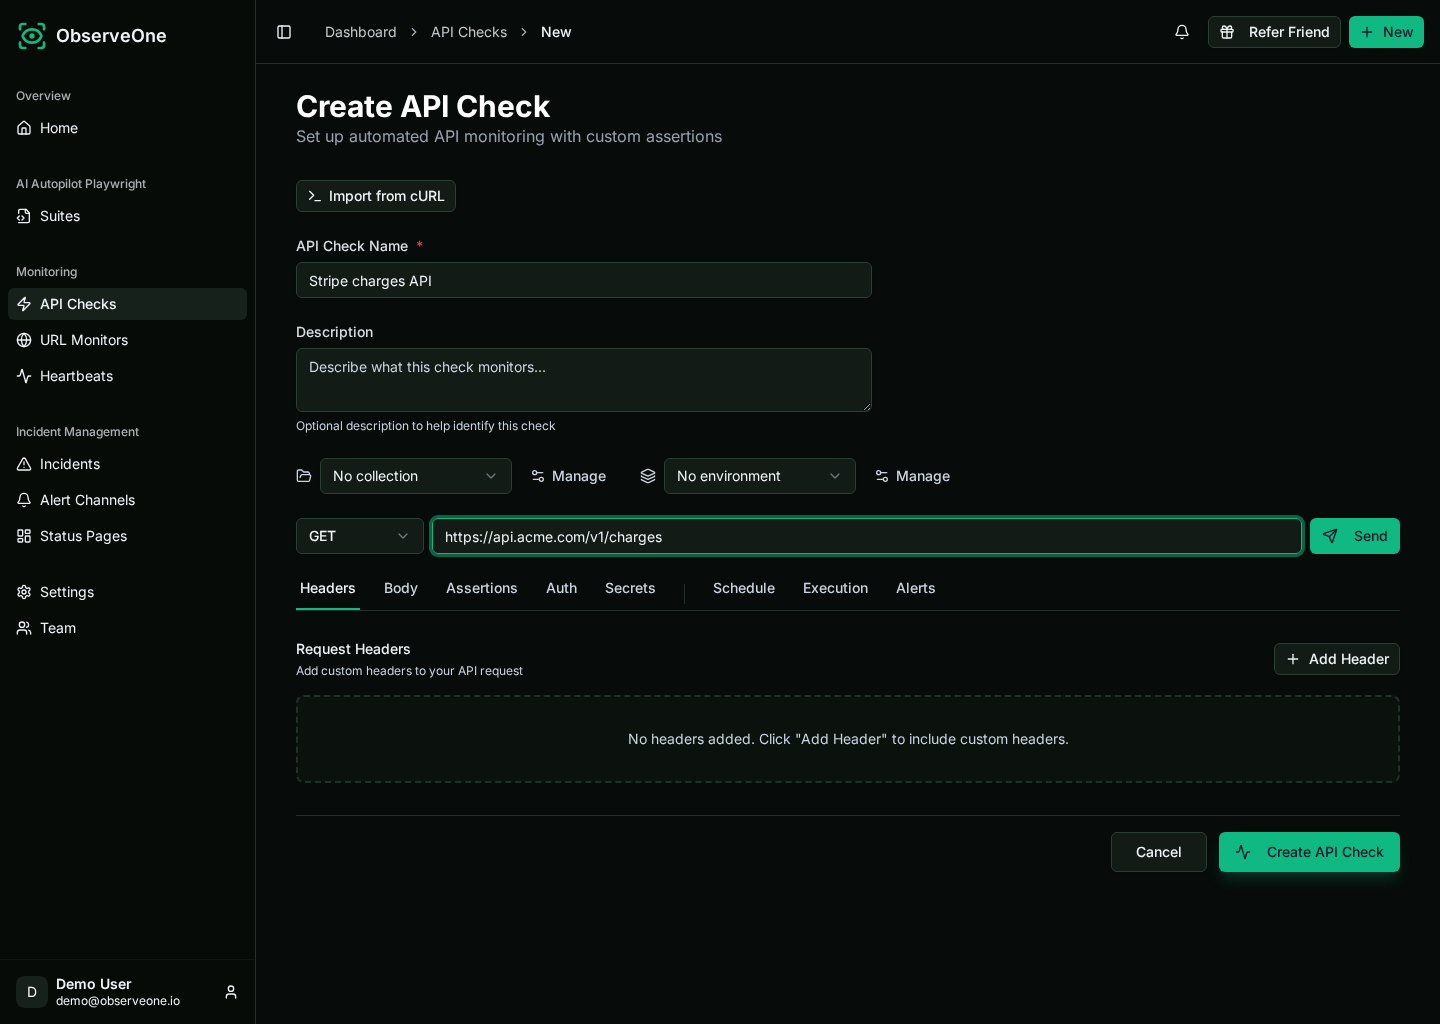Click the 'Optional description to help identify' hint
Image resolution: width=1440 pixels, height=1024 pixels.
(x=426, y=426)
